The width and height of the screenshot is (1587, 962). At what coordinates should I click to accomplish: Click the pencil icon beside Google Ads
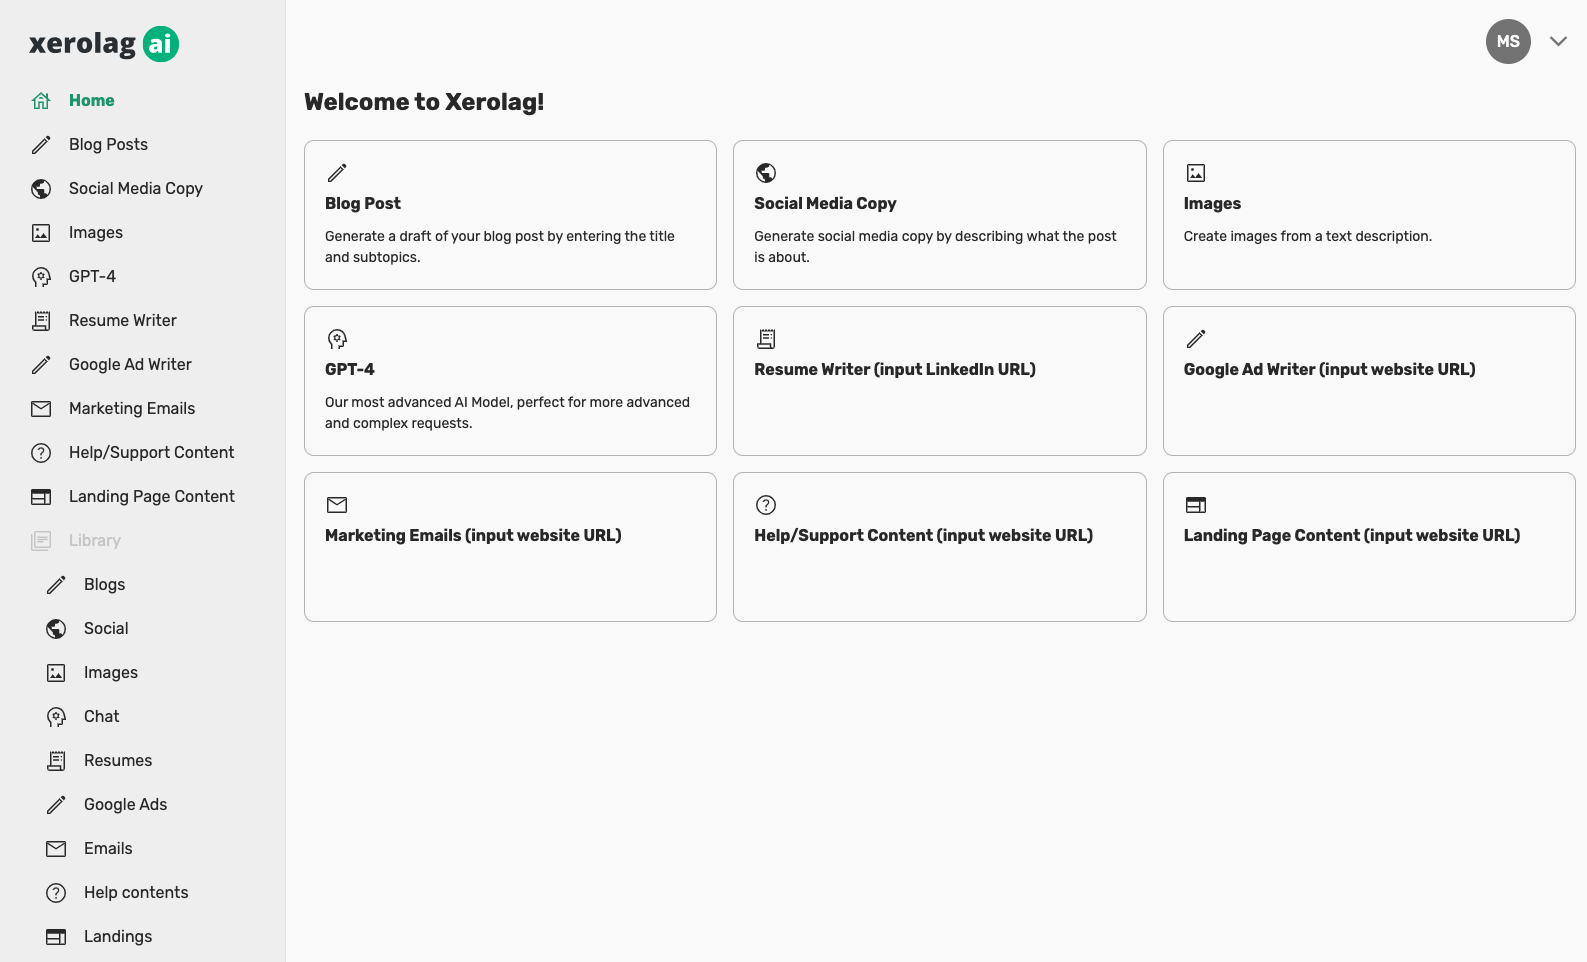(x=56, y=805)
